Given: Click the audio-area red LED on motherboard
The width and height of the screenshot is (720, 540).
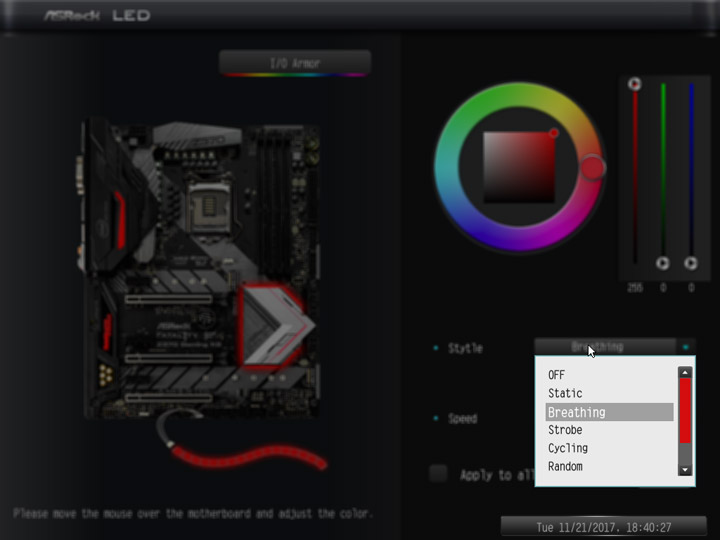Looking at the screenshot, I should click(x=107, y=332).
